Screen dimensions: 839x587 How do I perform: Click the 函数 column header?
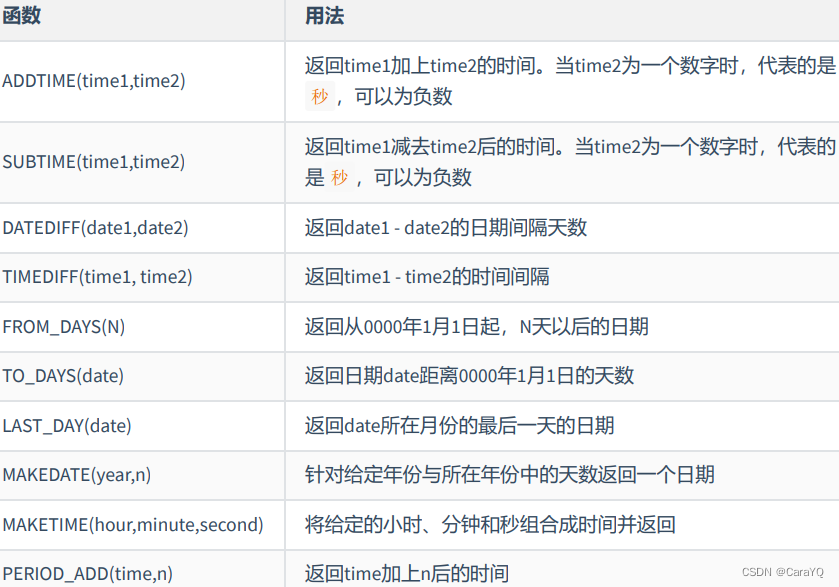(24, 17)
